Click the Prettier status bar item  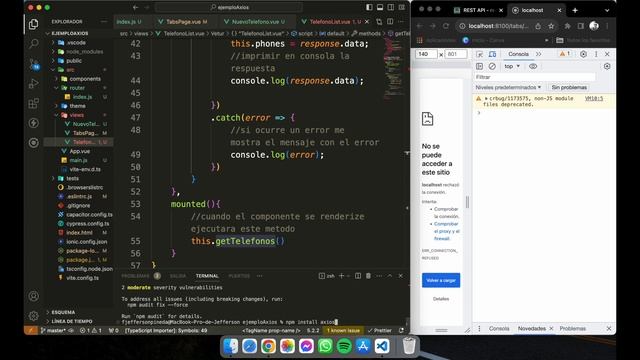click(x=380, y=331)
